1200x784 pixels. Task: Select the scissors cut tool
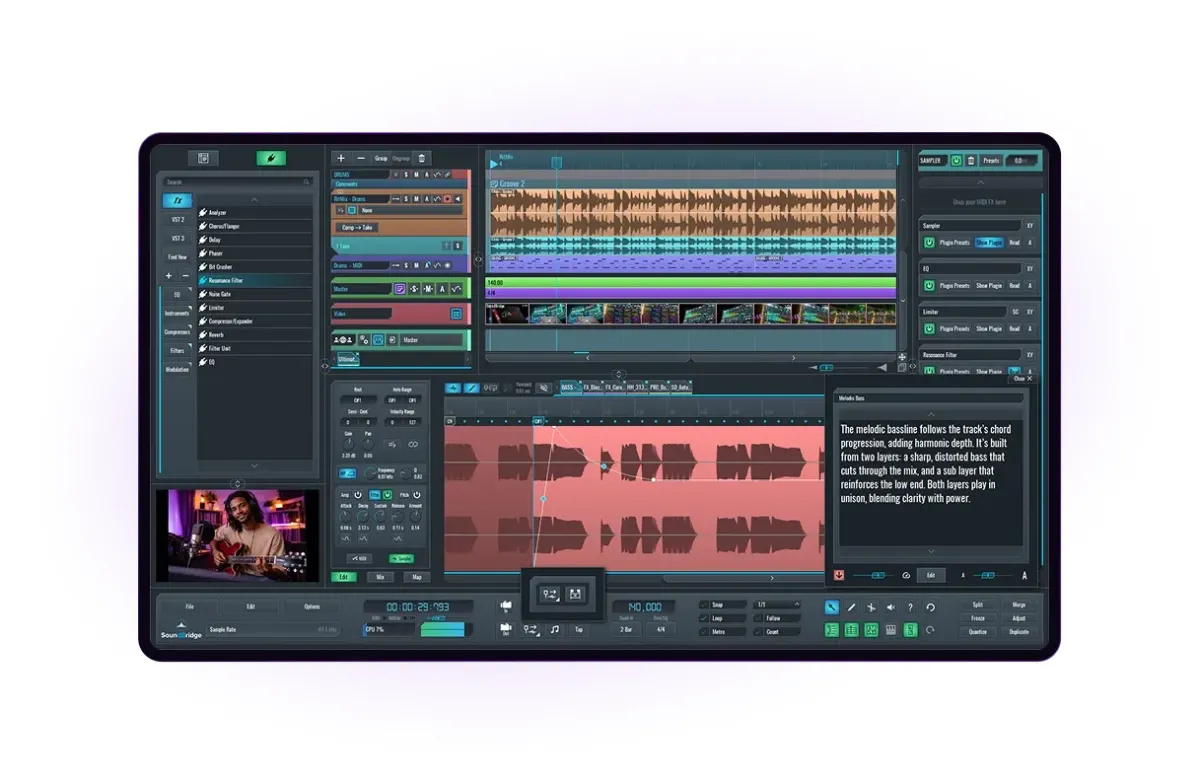pos(871,607)
